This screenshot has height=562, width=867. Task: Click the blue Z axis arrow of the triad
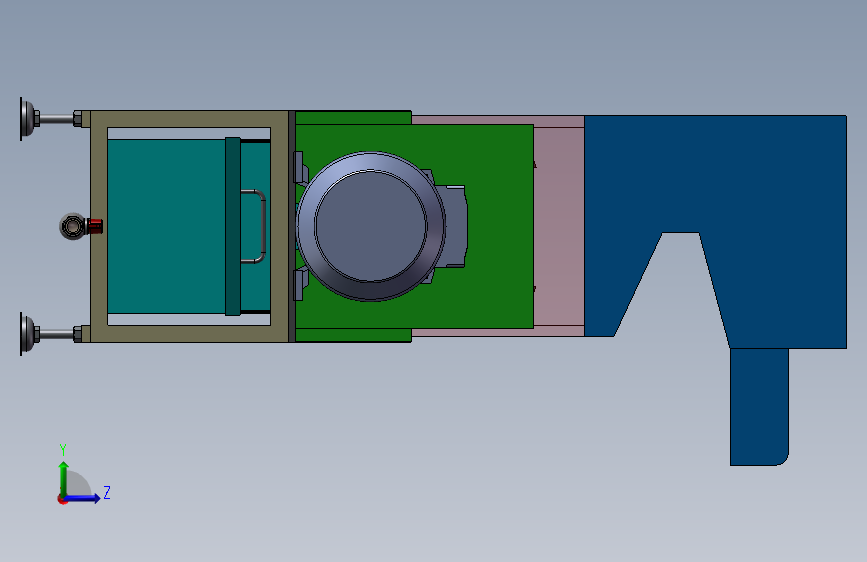click(x=83, y=498)
